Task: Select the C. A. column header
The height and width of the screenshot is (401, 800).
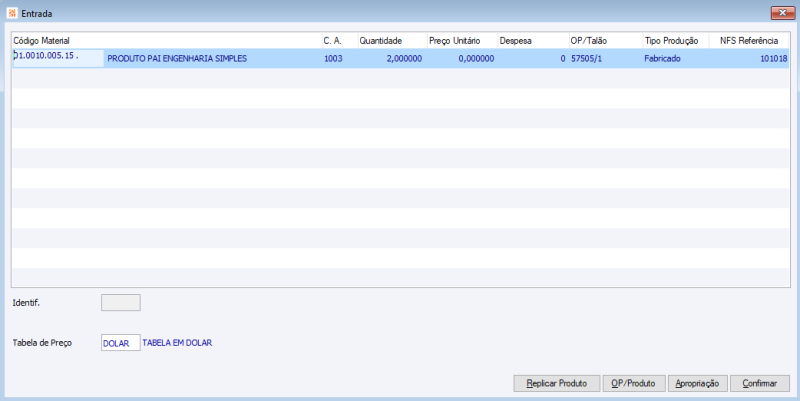Action: (x=339, y=41)
